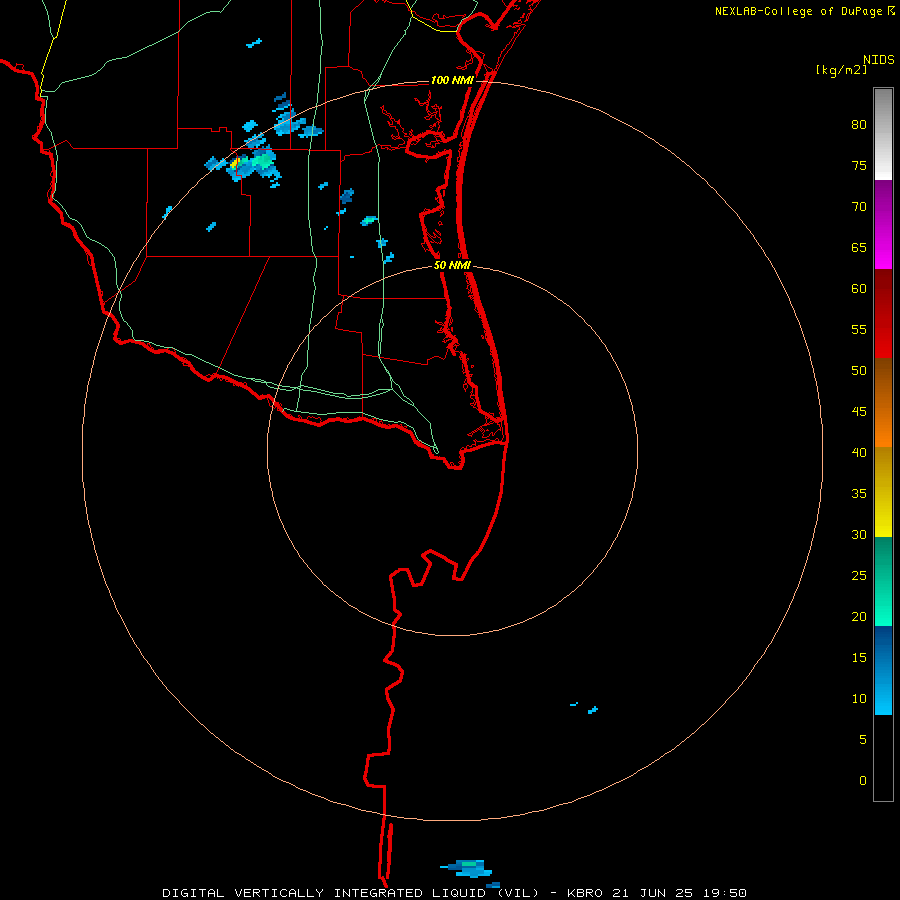The image size is (900, 900).
Task: Click the white-gray top segment of the color scale
Action: click(883, 134)
